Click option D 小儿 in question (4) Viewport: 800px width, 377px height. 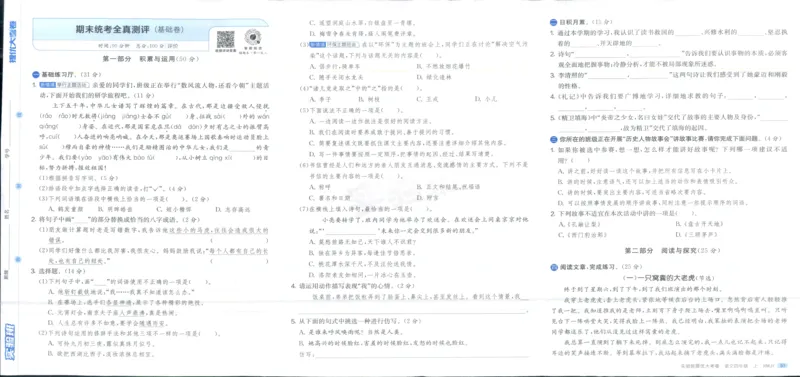point(486,99)
